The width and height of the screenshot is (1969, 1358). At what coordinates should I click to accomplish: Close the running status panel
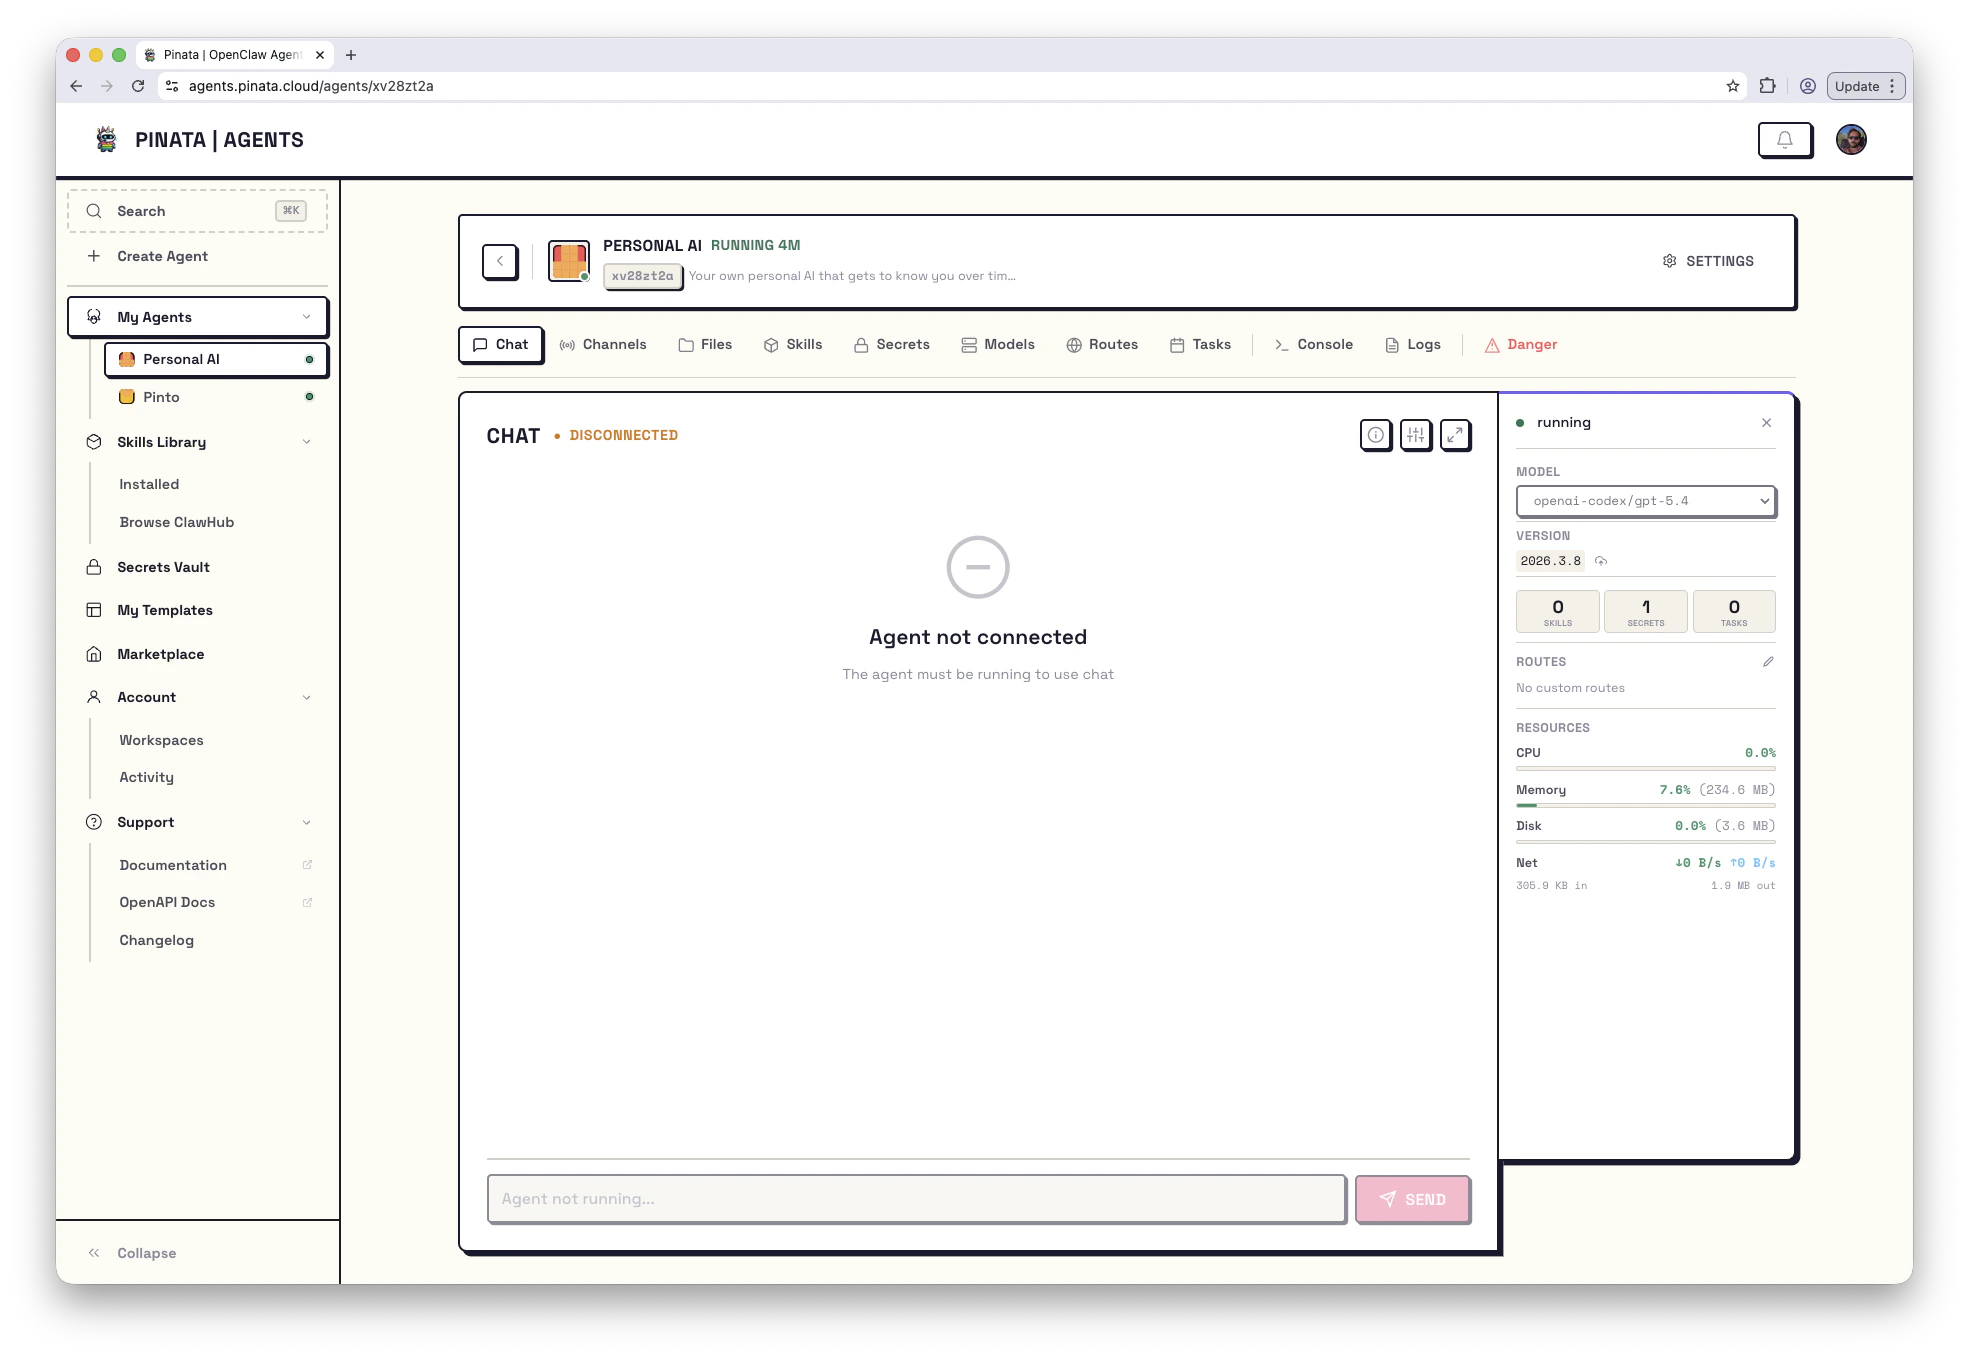click(1767, 423)
